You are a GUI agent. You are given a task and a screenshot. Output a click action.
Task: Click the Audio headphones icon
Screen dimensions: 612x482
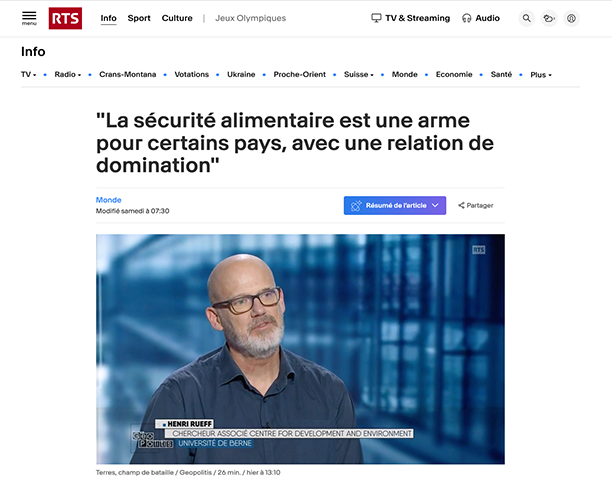click(x=466, y=18)
